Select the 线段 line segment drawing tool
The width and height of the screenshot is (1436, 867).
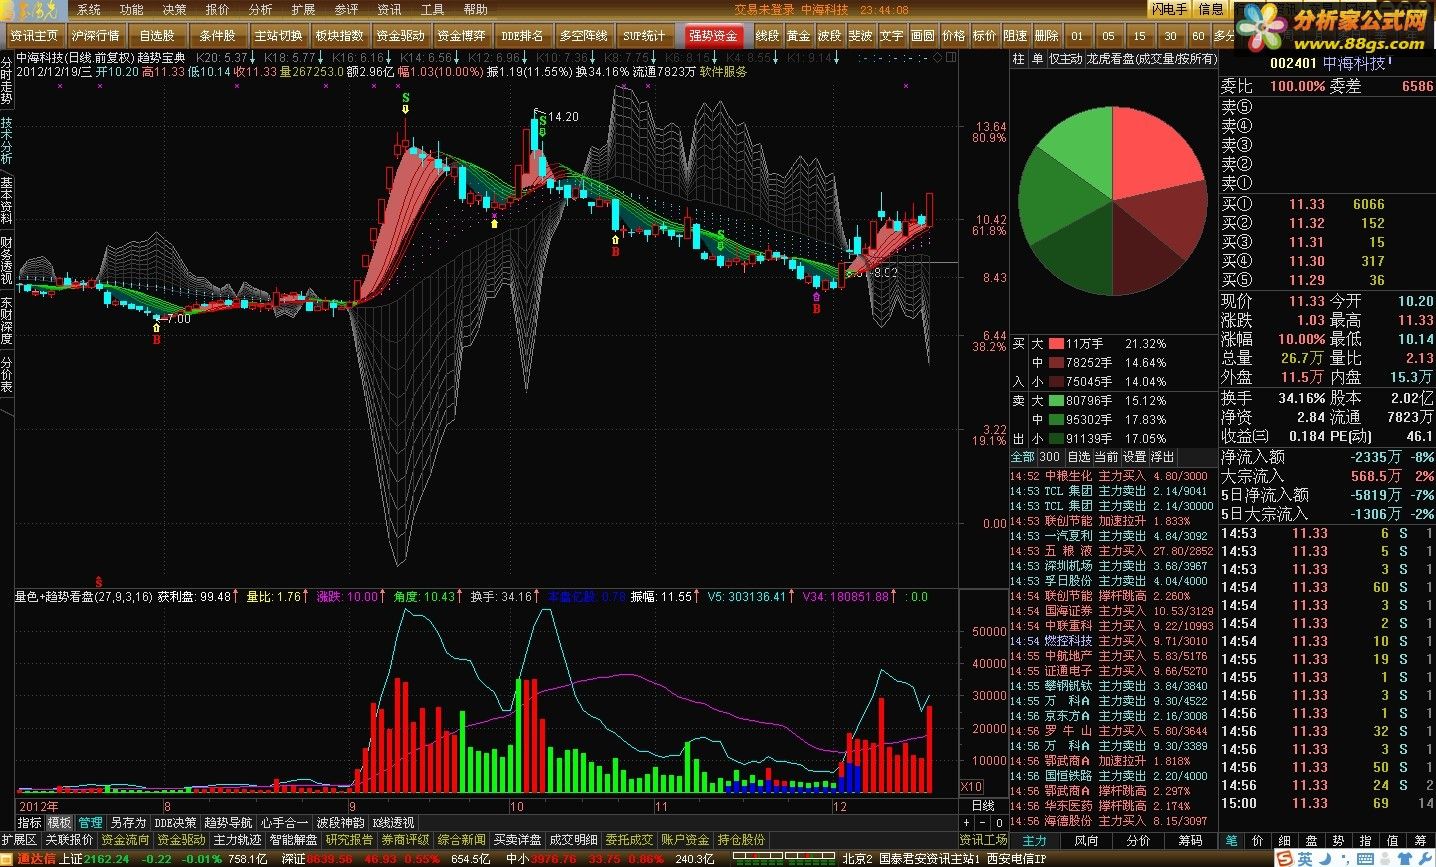(x=768, y=35)
